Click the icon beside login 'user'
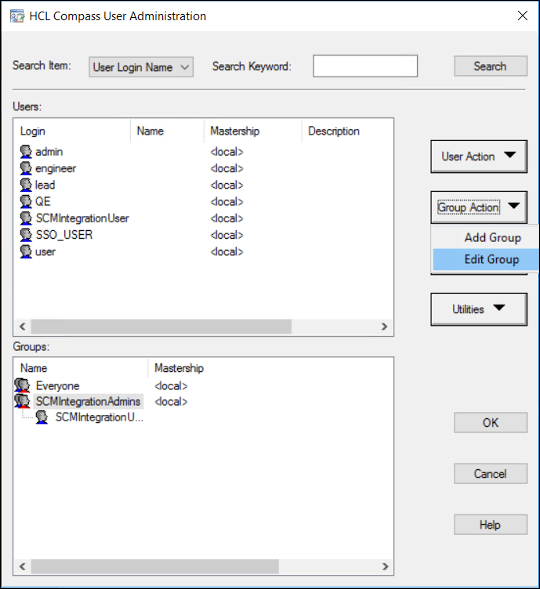This screenshot has height=589, width=540. pos(26,251)
